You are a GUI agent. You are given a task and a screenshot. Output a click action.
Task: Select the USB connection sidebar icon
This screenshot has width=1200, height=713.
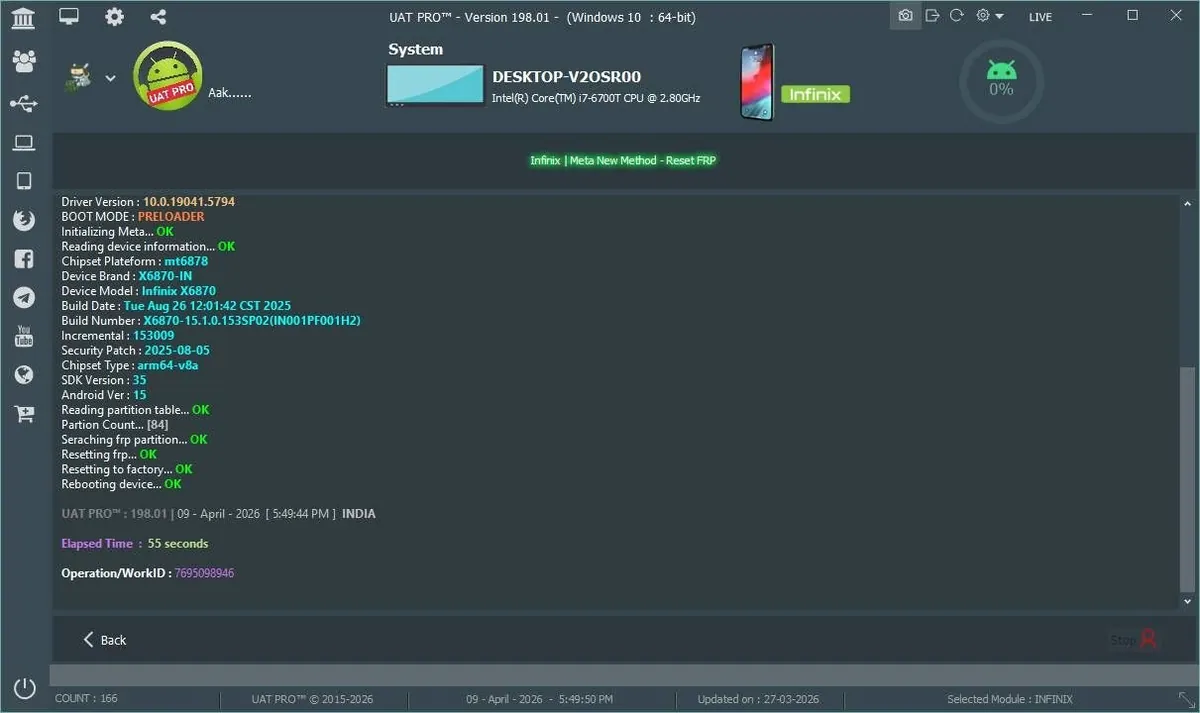[24, 103]
